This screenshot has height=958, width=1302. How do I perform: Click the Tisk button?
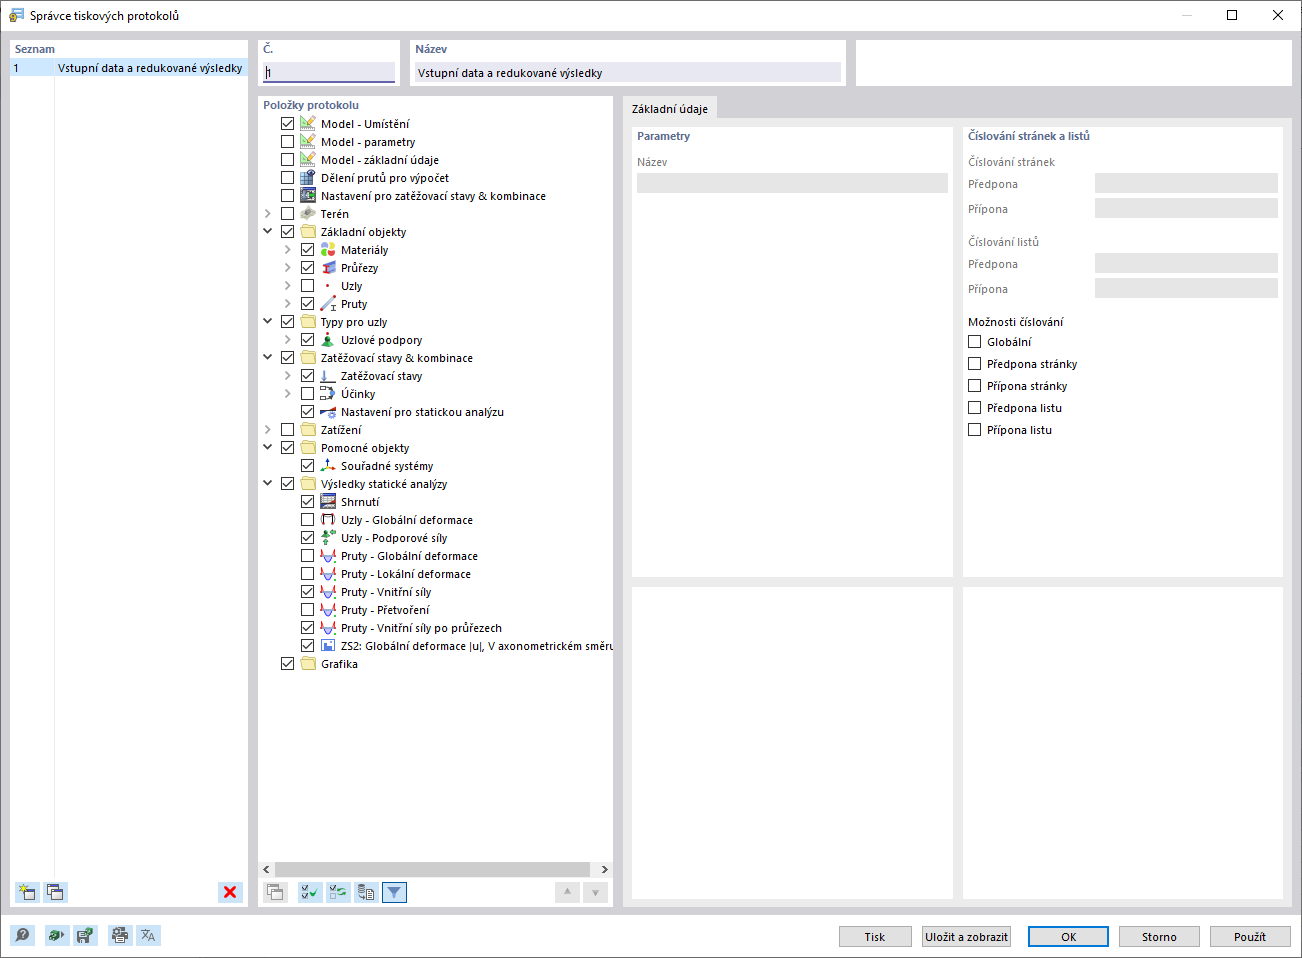click(875, 937)
